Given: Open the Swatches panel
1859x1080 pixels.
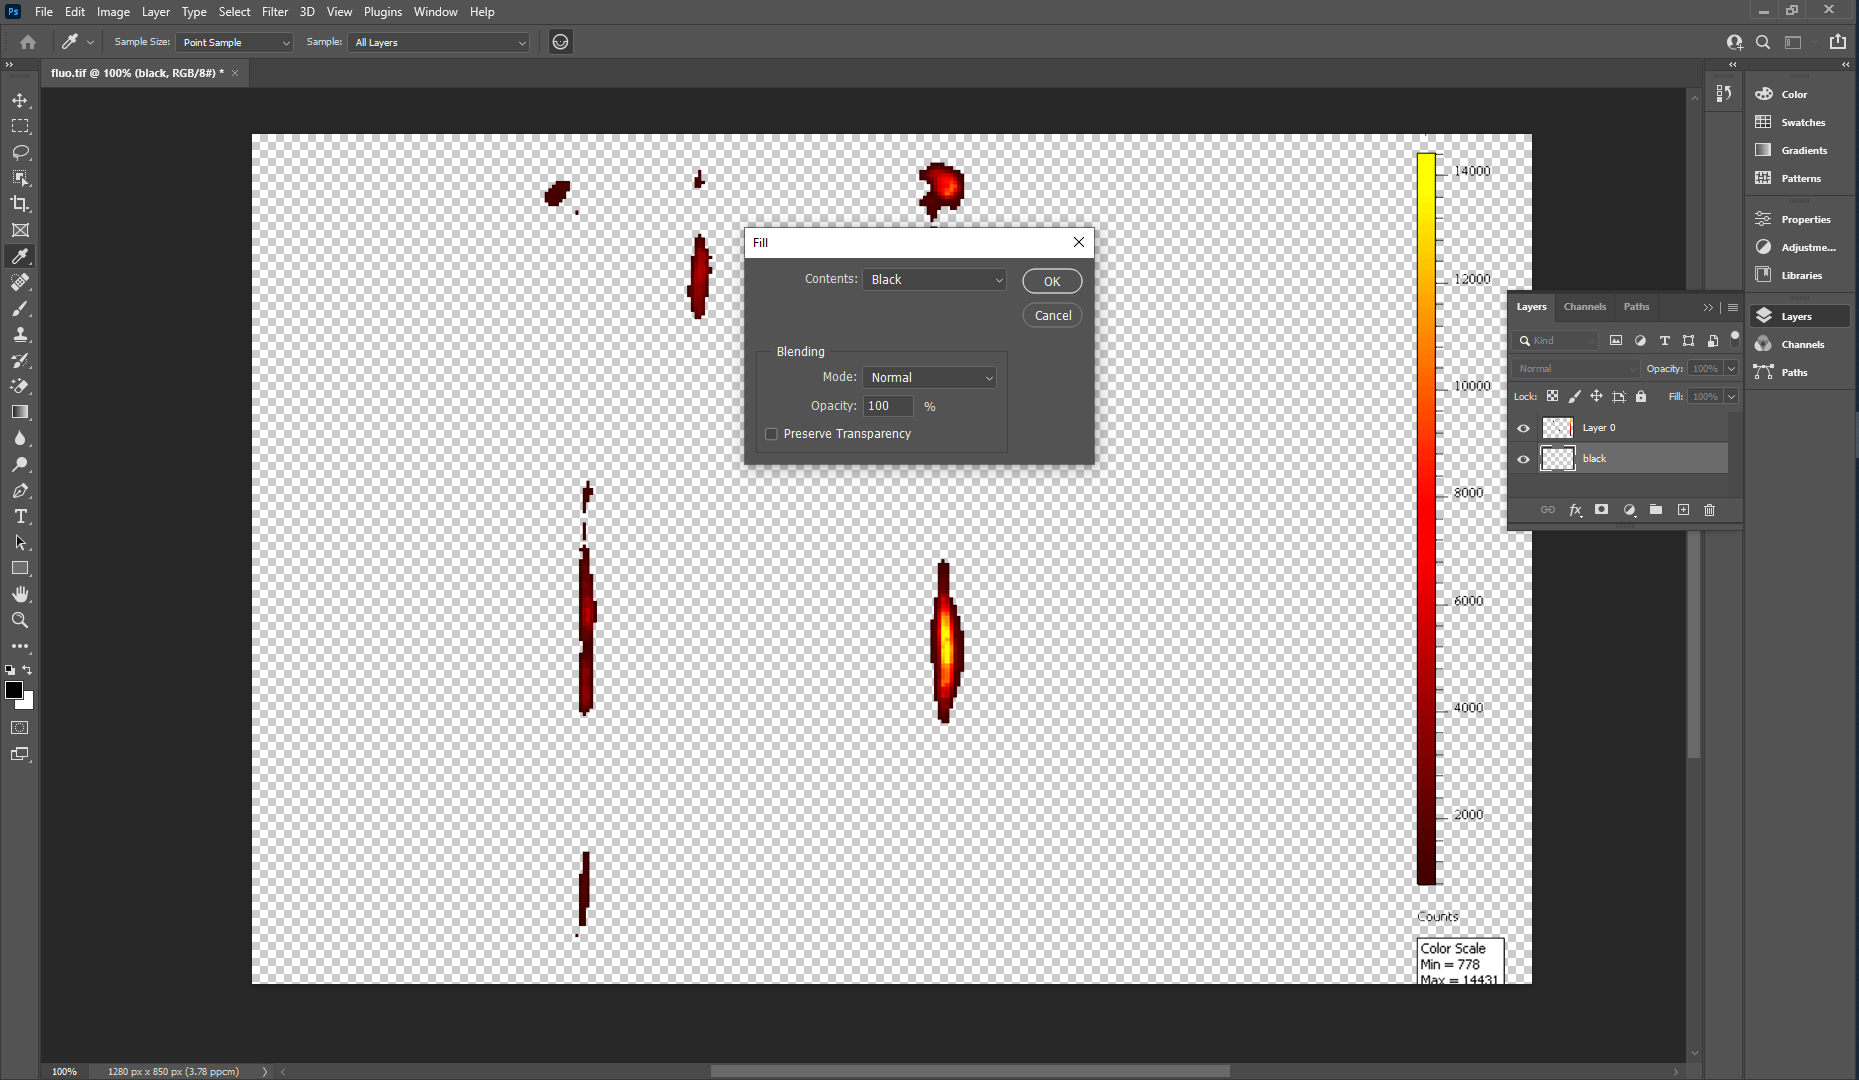Looking at the screenshot, I should tap(1802, 122).
